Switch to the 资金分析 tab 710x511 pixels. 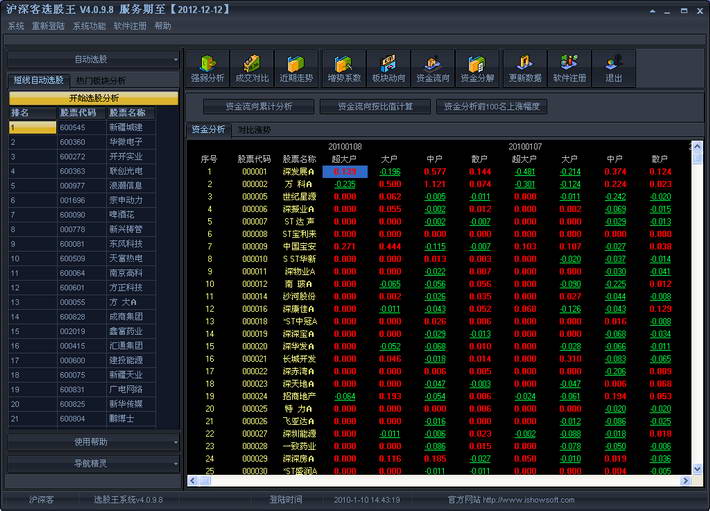point(208,130)
